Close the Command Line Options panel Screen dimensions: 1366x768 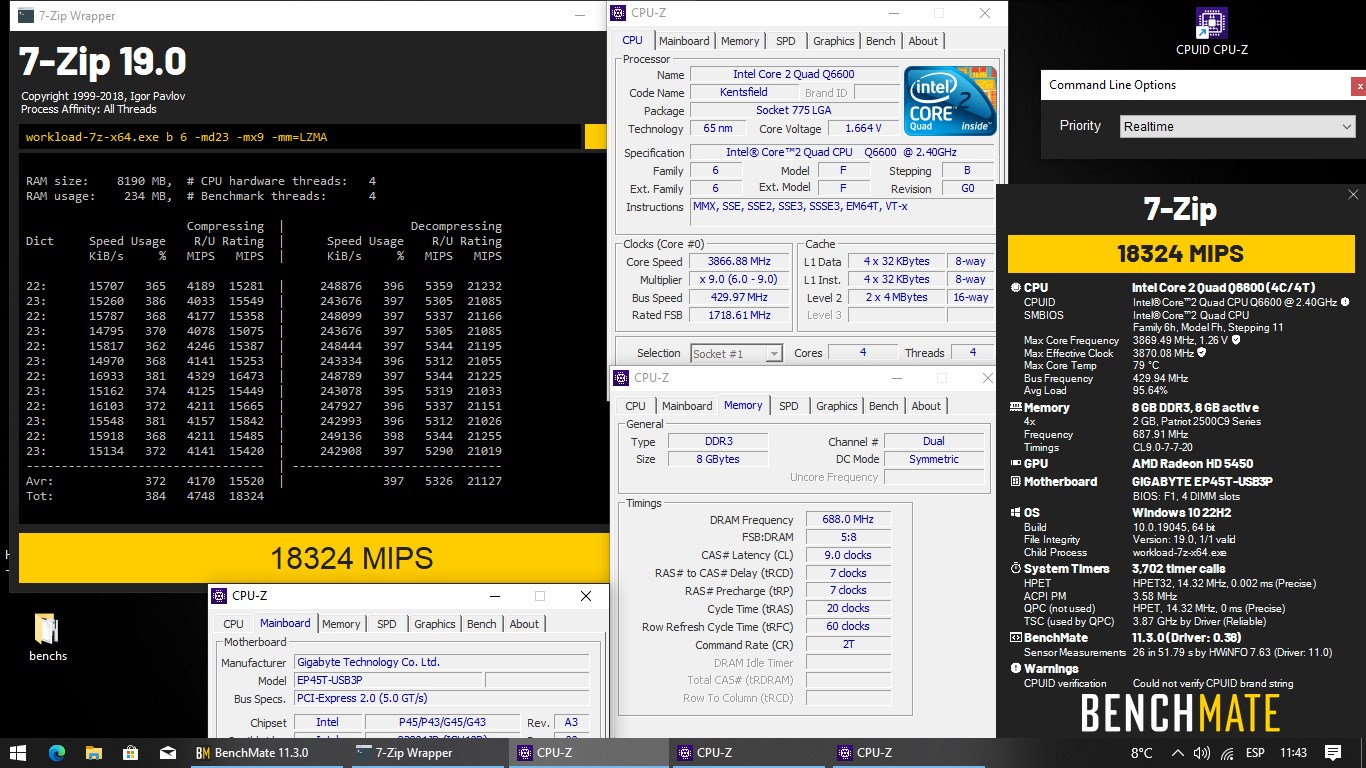(1358, 88)
